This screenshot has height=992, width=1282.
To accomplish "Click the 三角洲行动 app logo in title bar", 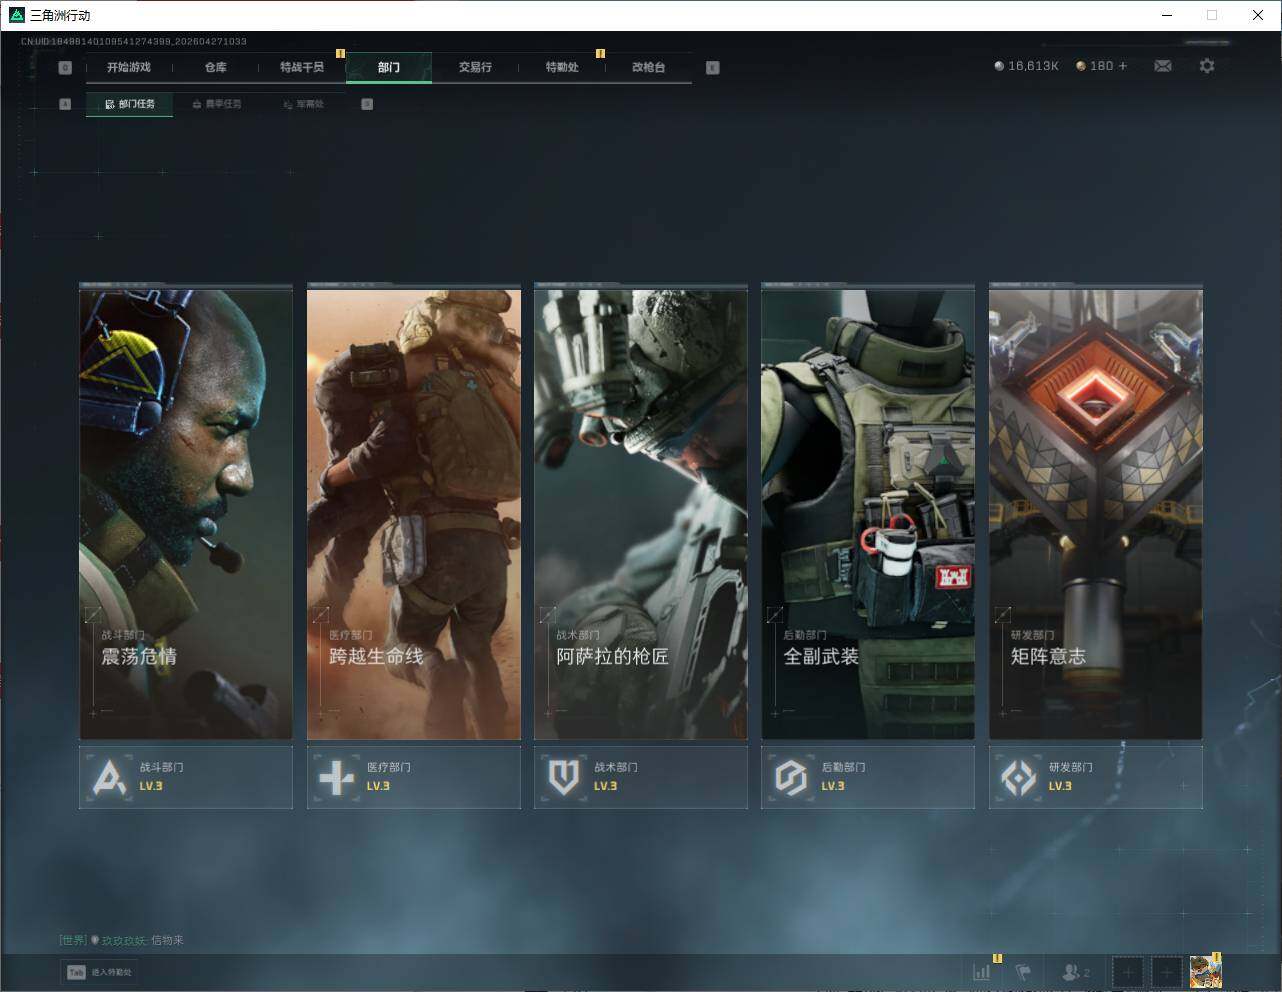I will pyautogui.click(x=16, y=15).
